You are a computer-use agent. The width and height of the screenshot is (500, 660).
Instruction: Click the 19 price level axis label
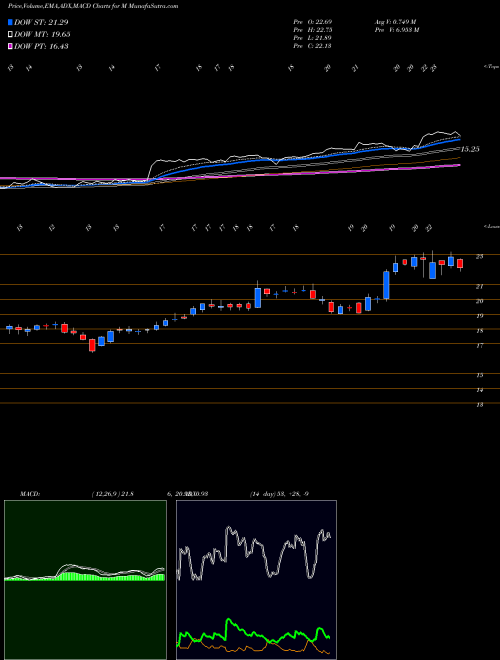(x=480, y=316)
